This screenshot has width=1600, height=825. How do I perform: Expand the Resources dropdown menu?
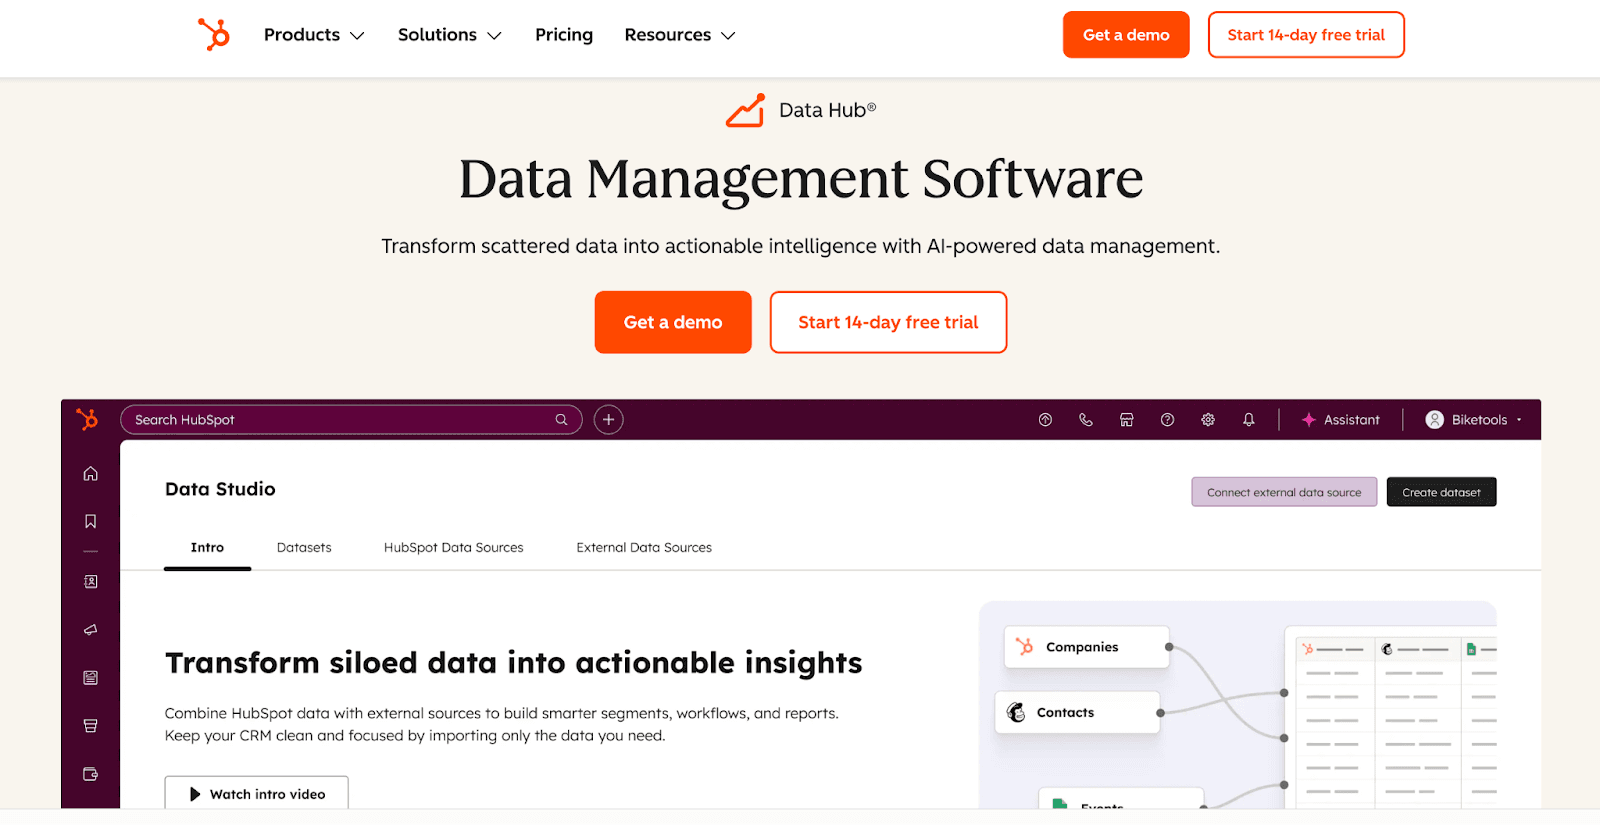pyautogui.click(x=679, y=35)
